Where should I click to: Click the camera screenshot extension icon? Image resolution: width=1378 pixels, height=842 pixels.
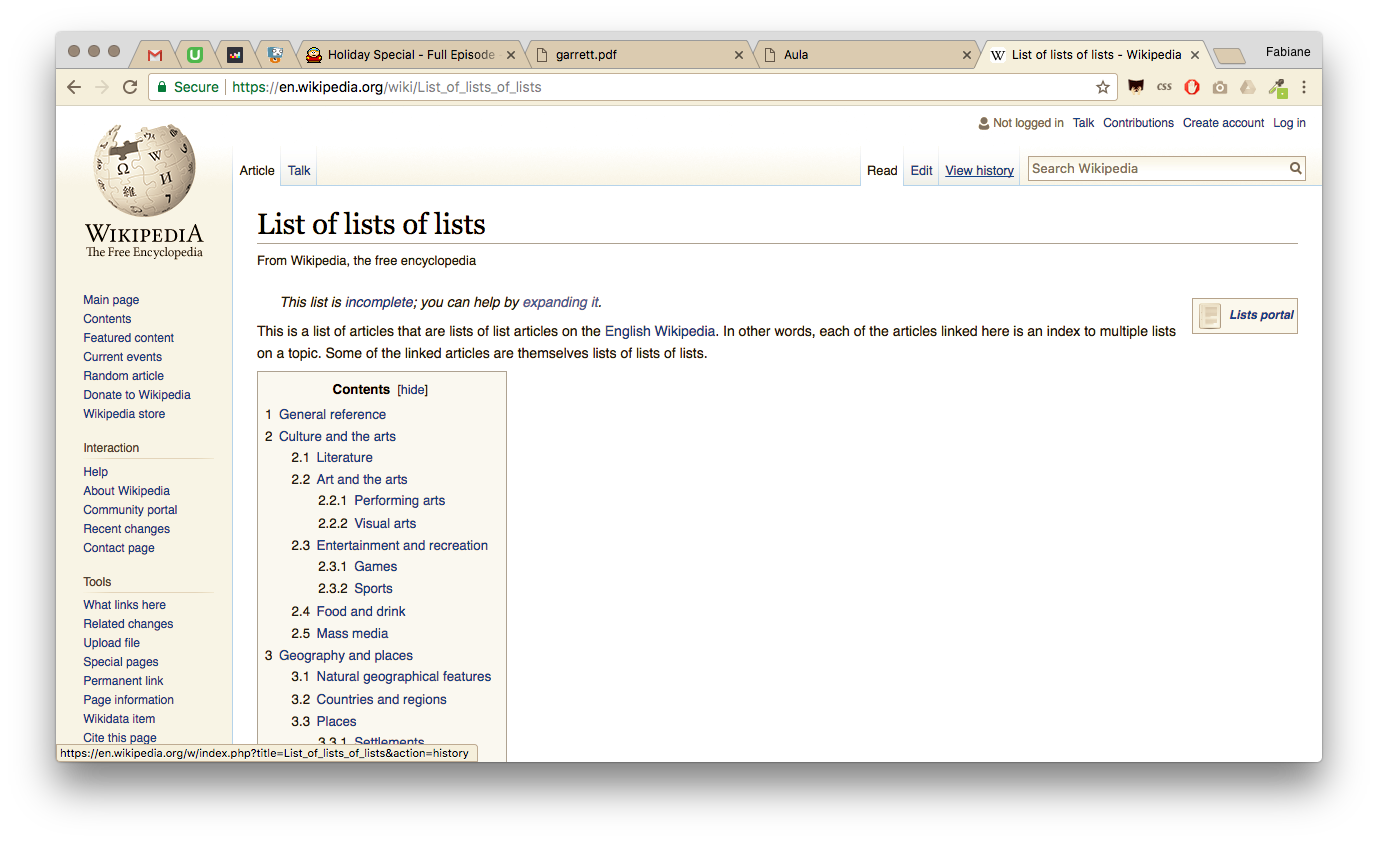click(1220, 87)
